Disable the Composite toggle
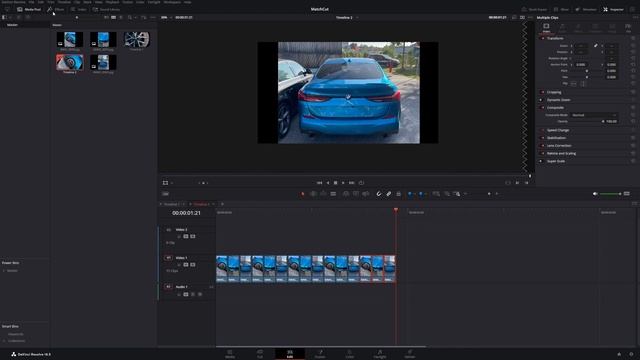The width and height of the screenshot is (640, 360). 542,108
